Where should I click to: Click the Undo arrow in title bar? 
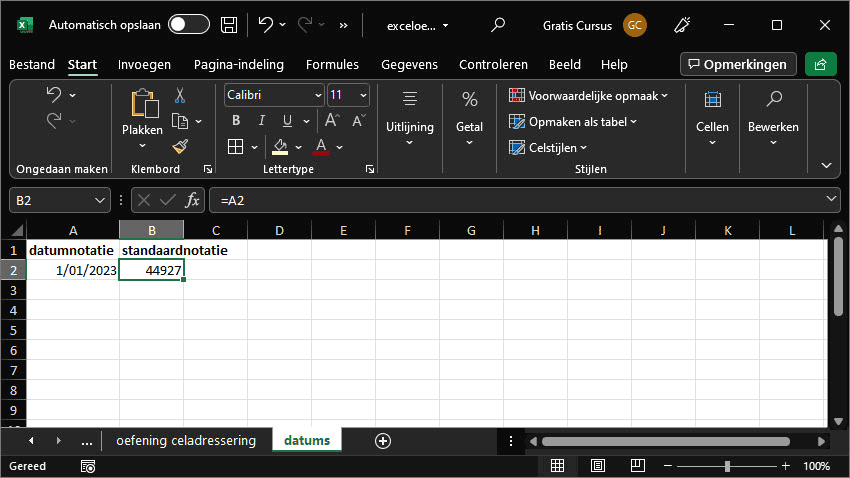point(265,24)
